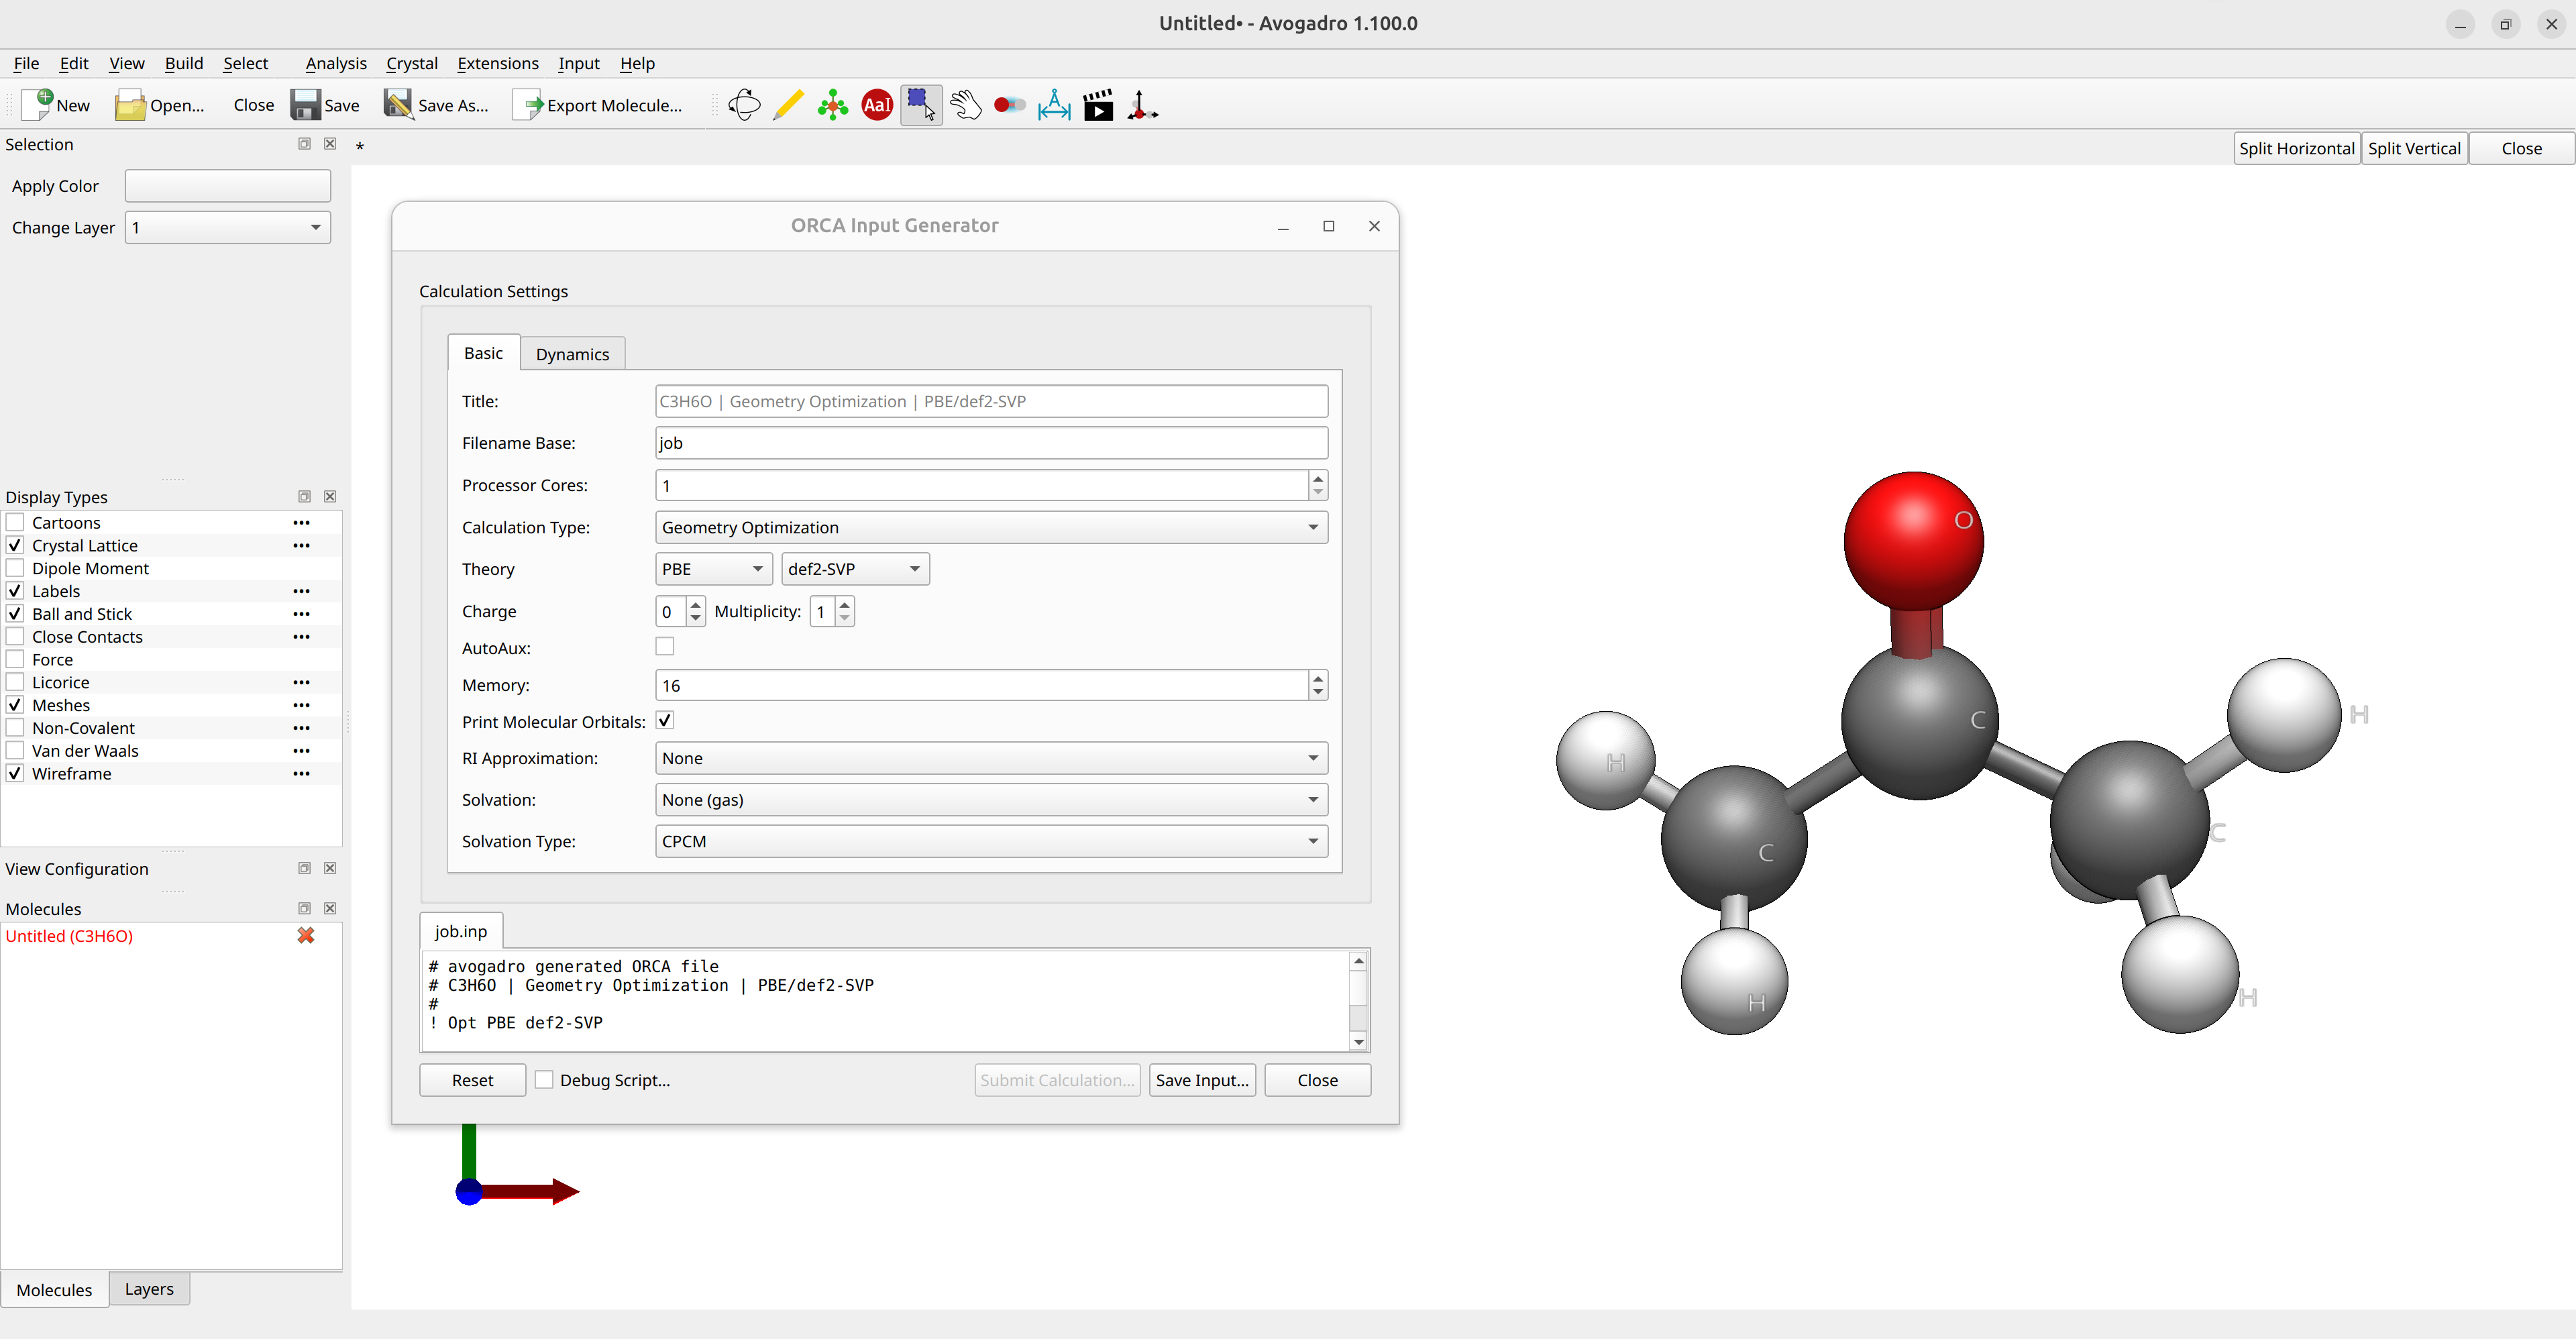Switch to the Dynamics tab
2576x1339 pixels.
572,354
